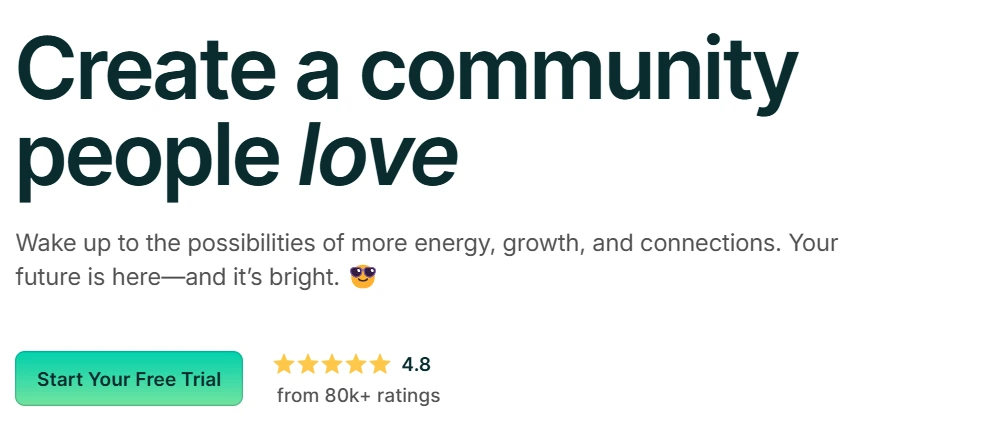985x436 pixels.
Task: Click the sunglasses smiley emoji
Action: (x=363, y=276)
